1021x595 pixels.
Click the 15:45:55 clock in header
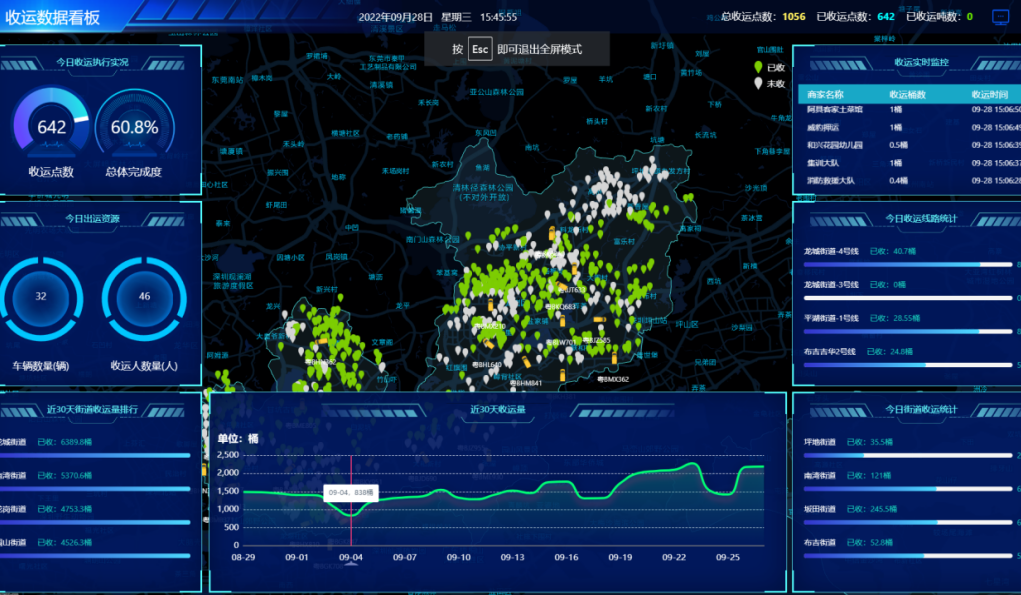(498, 18)
